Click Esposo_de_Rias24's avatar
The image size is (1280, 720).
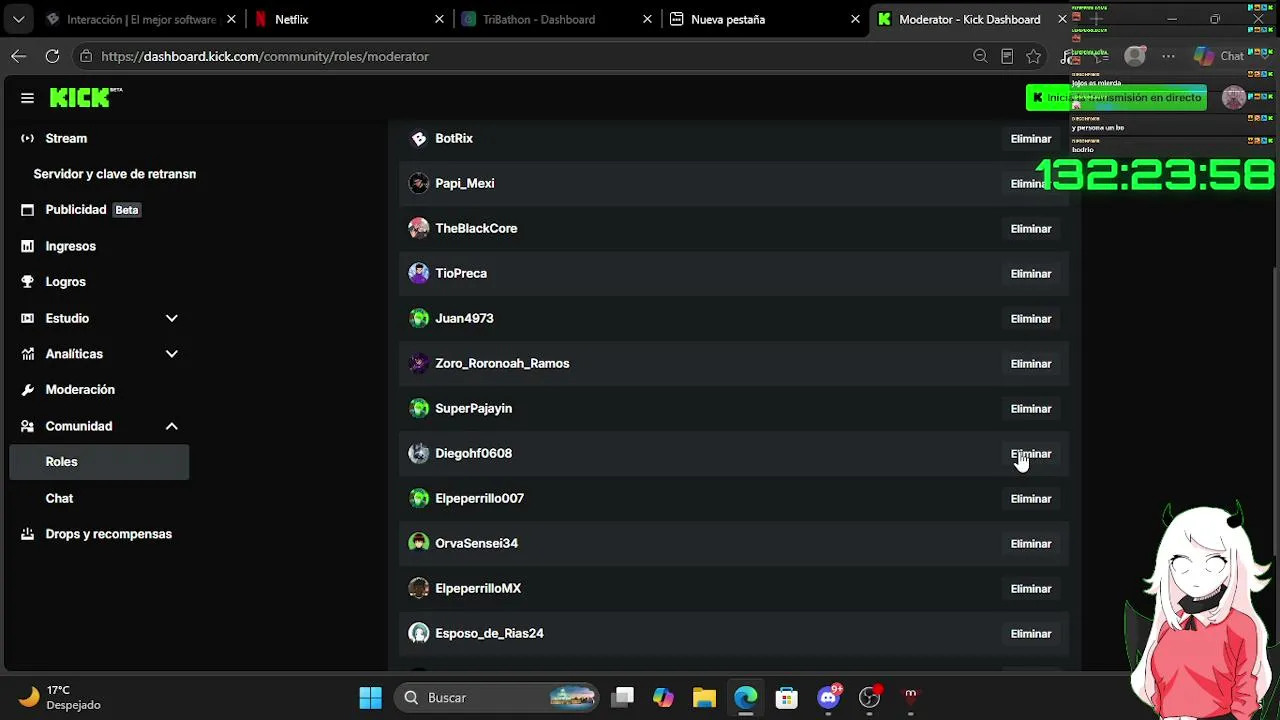click(419, 633)
